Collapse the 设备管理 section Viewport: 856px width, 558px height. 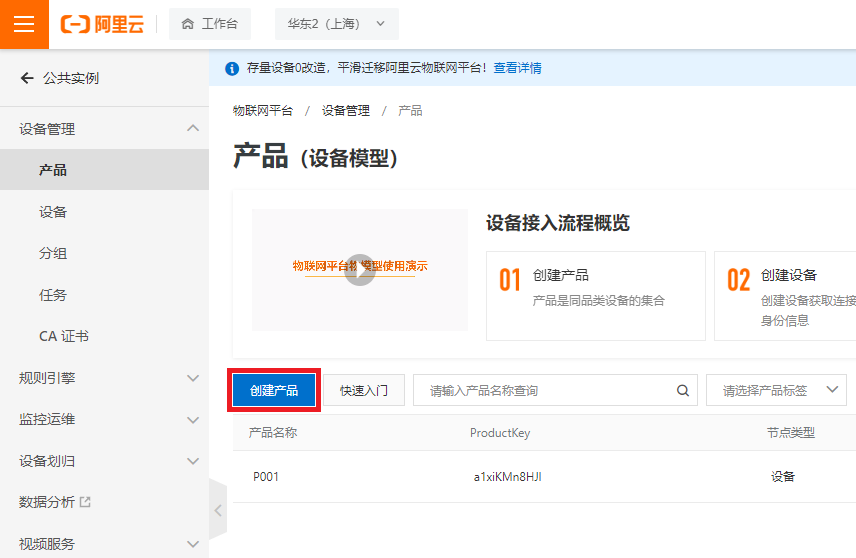point(104,129)
